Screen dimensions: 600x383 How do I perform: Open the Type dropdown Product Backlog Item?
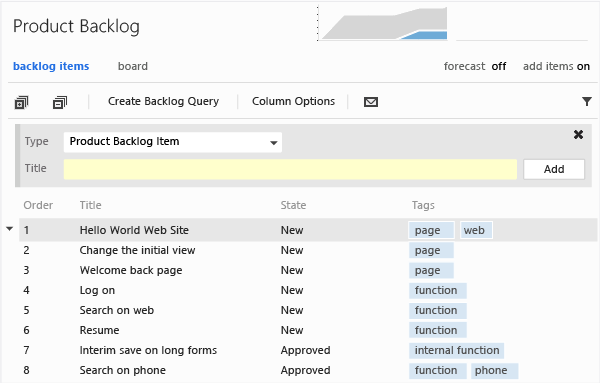coord(173,142)
